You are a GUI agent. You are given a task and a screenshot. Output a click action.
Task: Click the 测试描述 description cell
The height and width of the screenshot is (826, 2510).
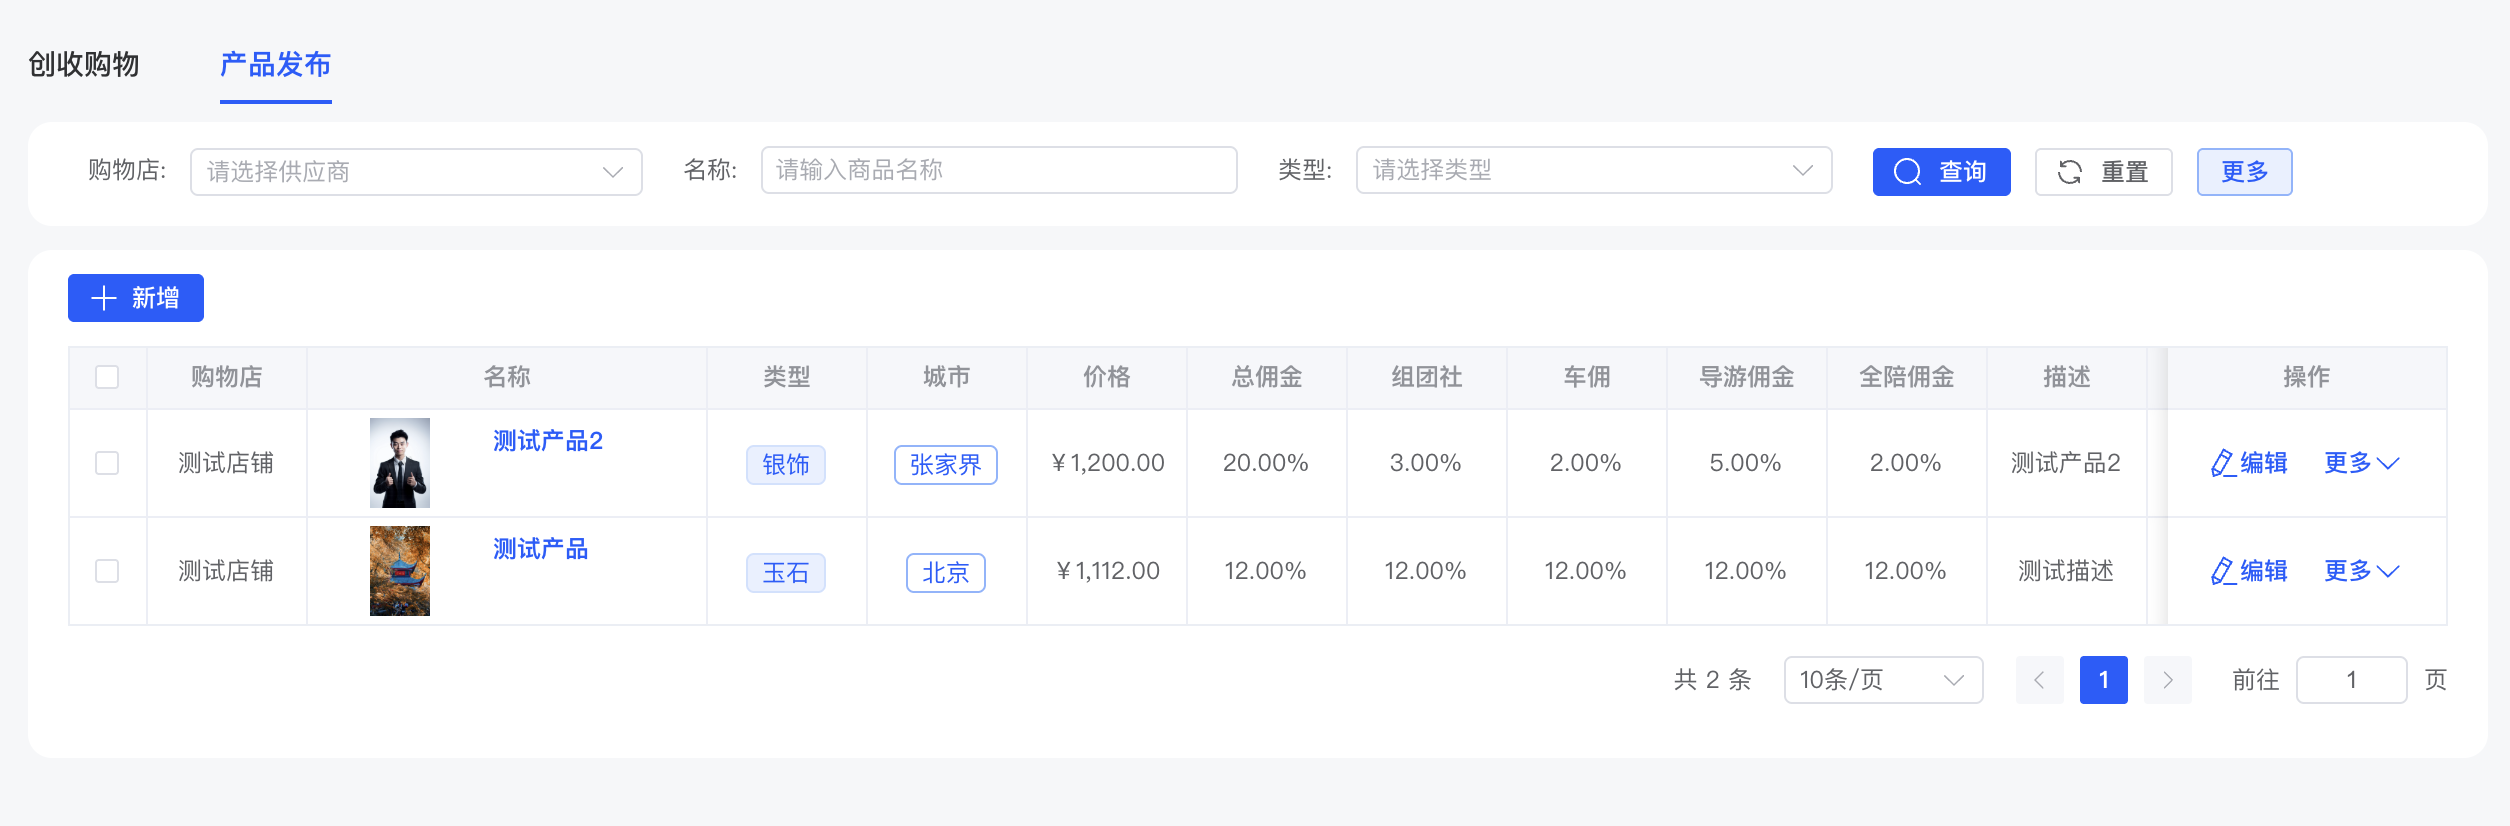[x=2066, y=571]
